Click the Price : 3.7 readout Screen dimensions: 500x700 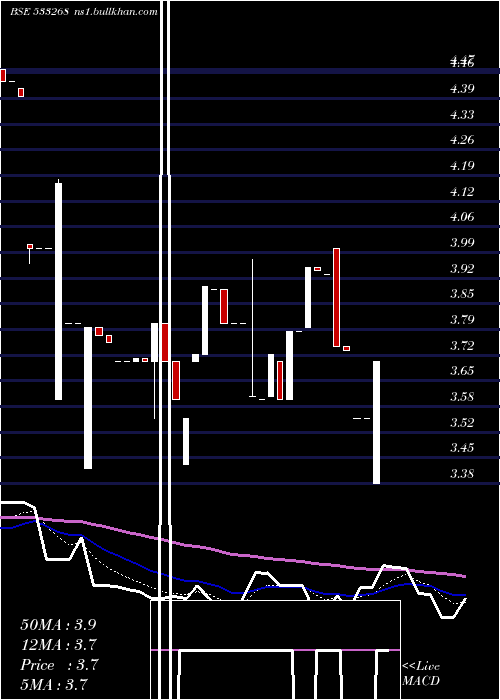tap(59, 665)
